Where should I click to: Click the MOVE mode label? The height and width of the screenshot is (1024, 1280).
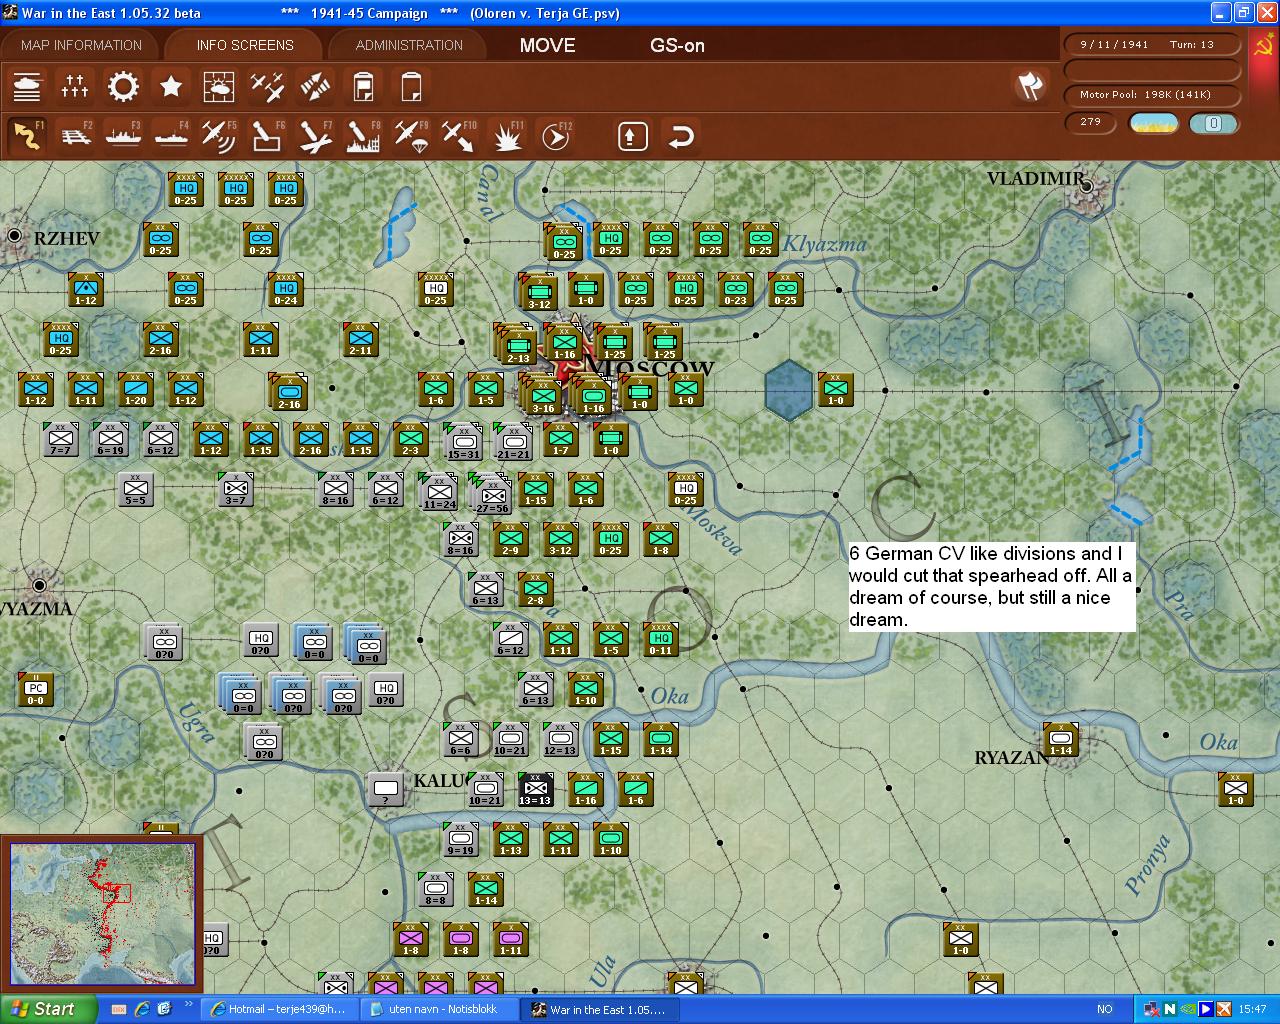pos(548,45)
